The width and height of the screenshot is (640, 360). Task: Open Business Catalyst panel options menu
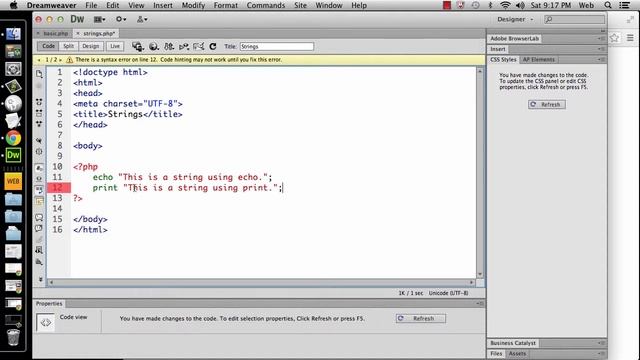(601, 343)
